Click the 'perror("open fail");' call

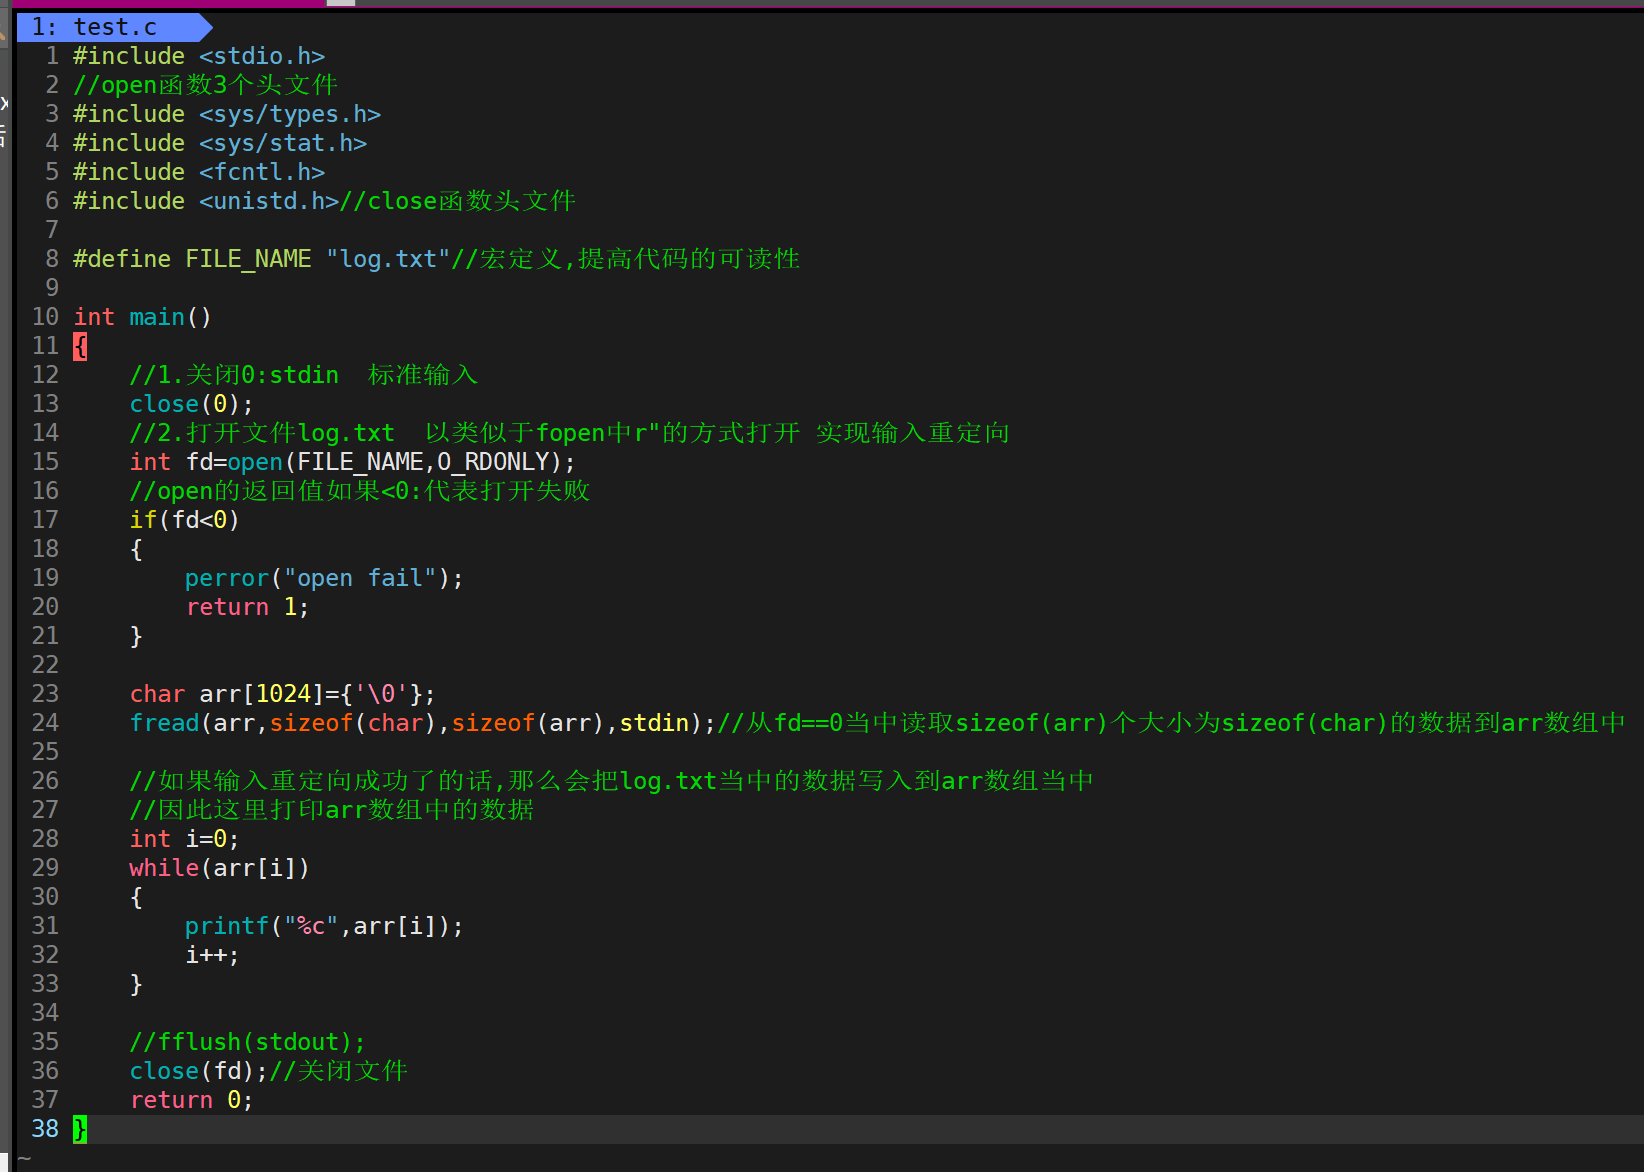pyautogui.click(x=324, y=578)
